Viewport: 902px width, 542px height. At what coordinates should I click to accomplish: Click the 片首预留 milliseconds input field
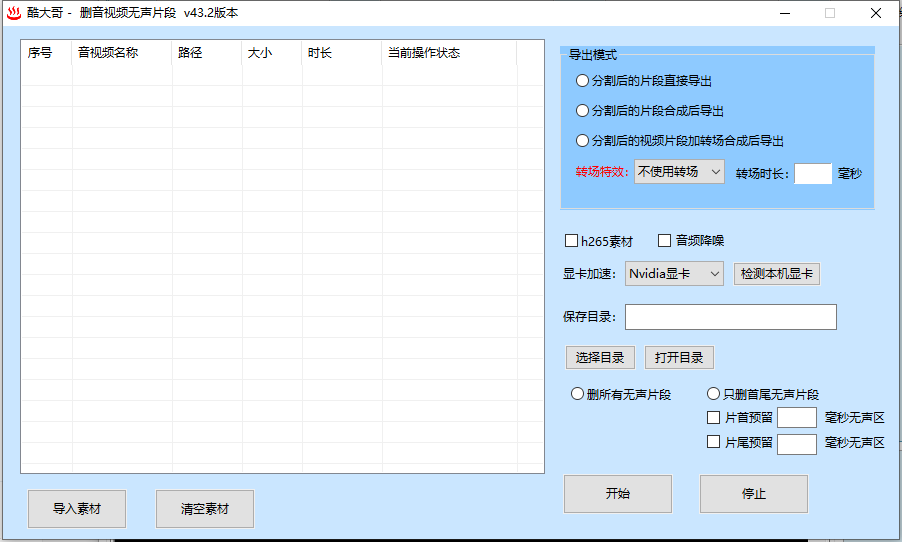[797, 418]
